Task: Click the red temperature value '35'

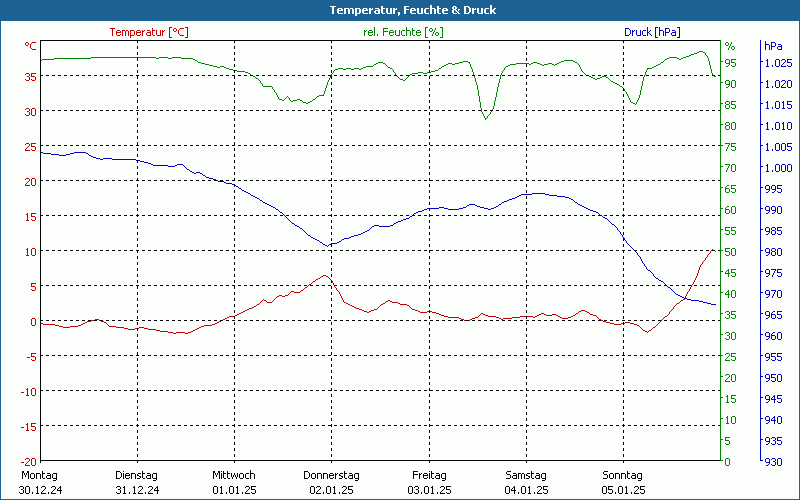Action: click(x=31, y=77)
